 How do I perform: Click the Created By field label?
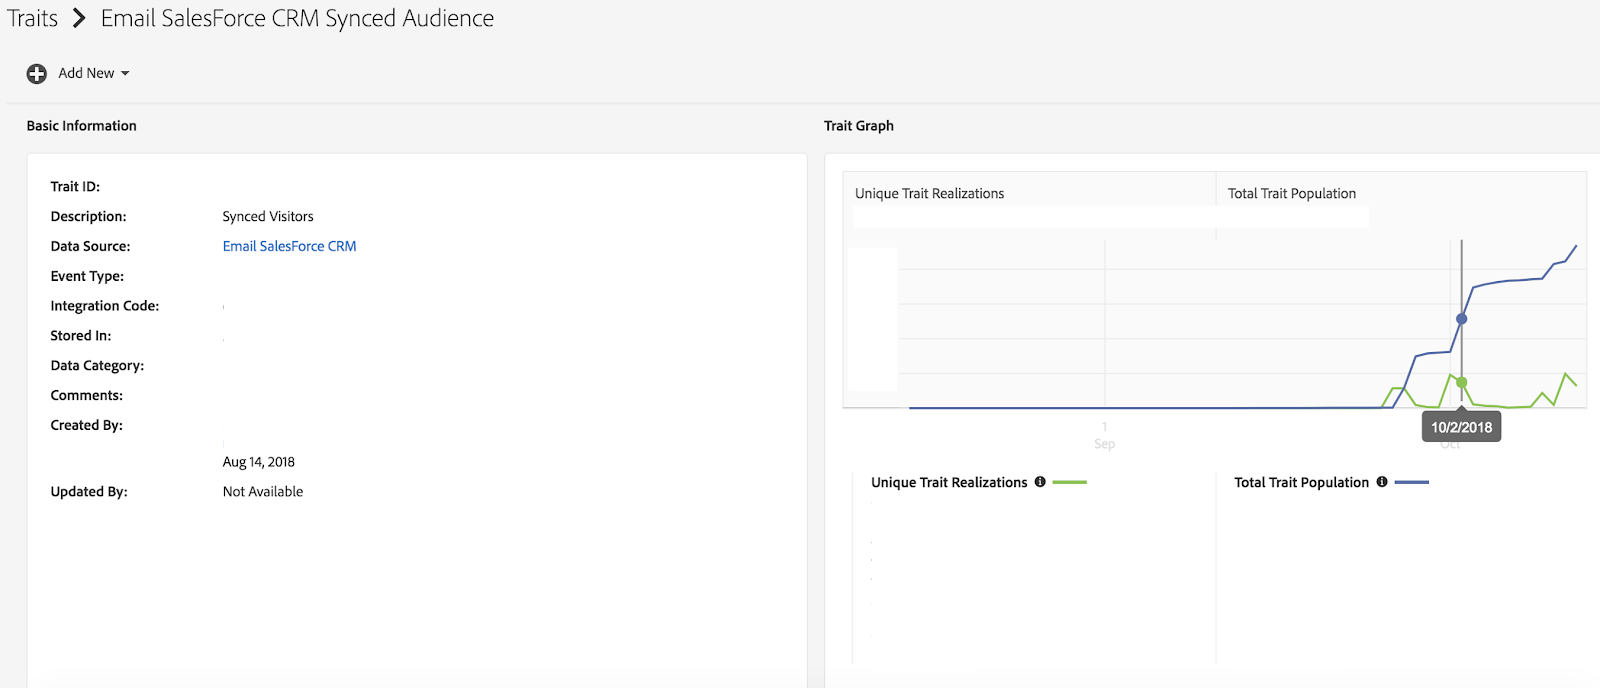click(x=87, y=426)
